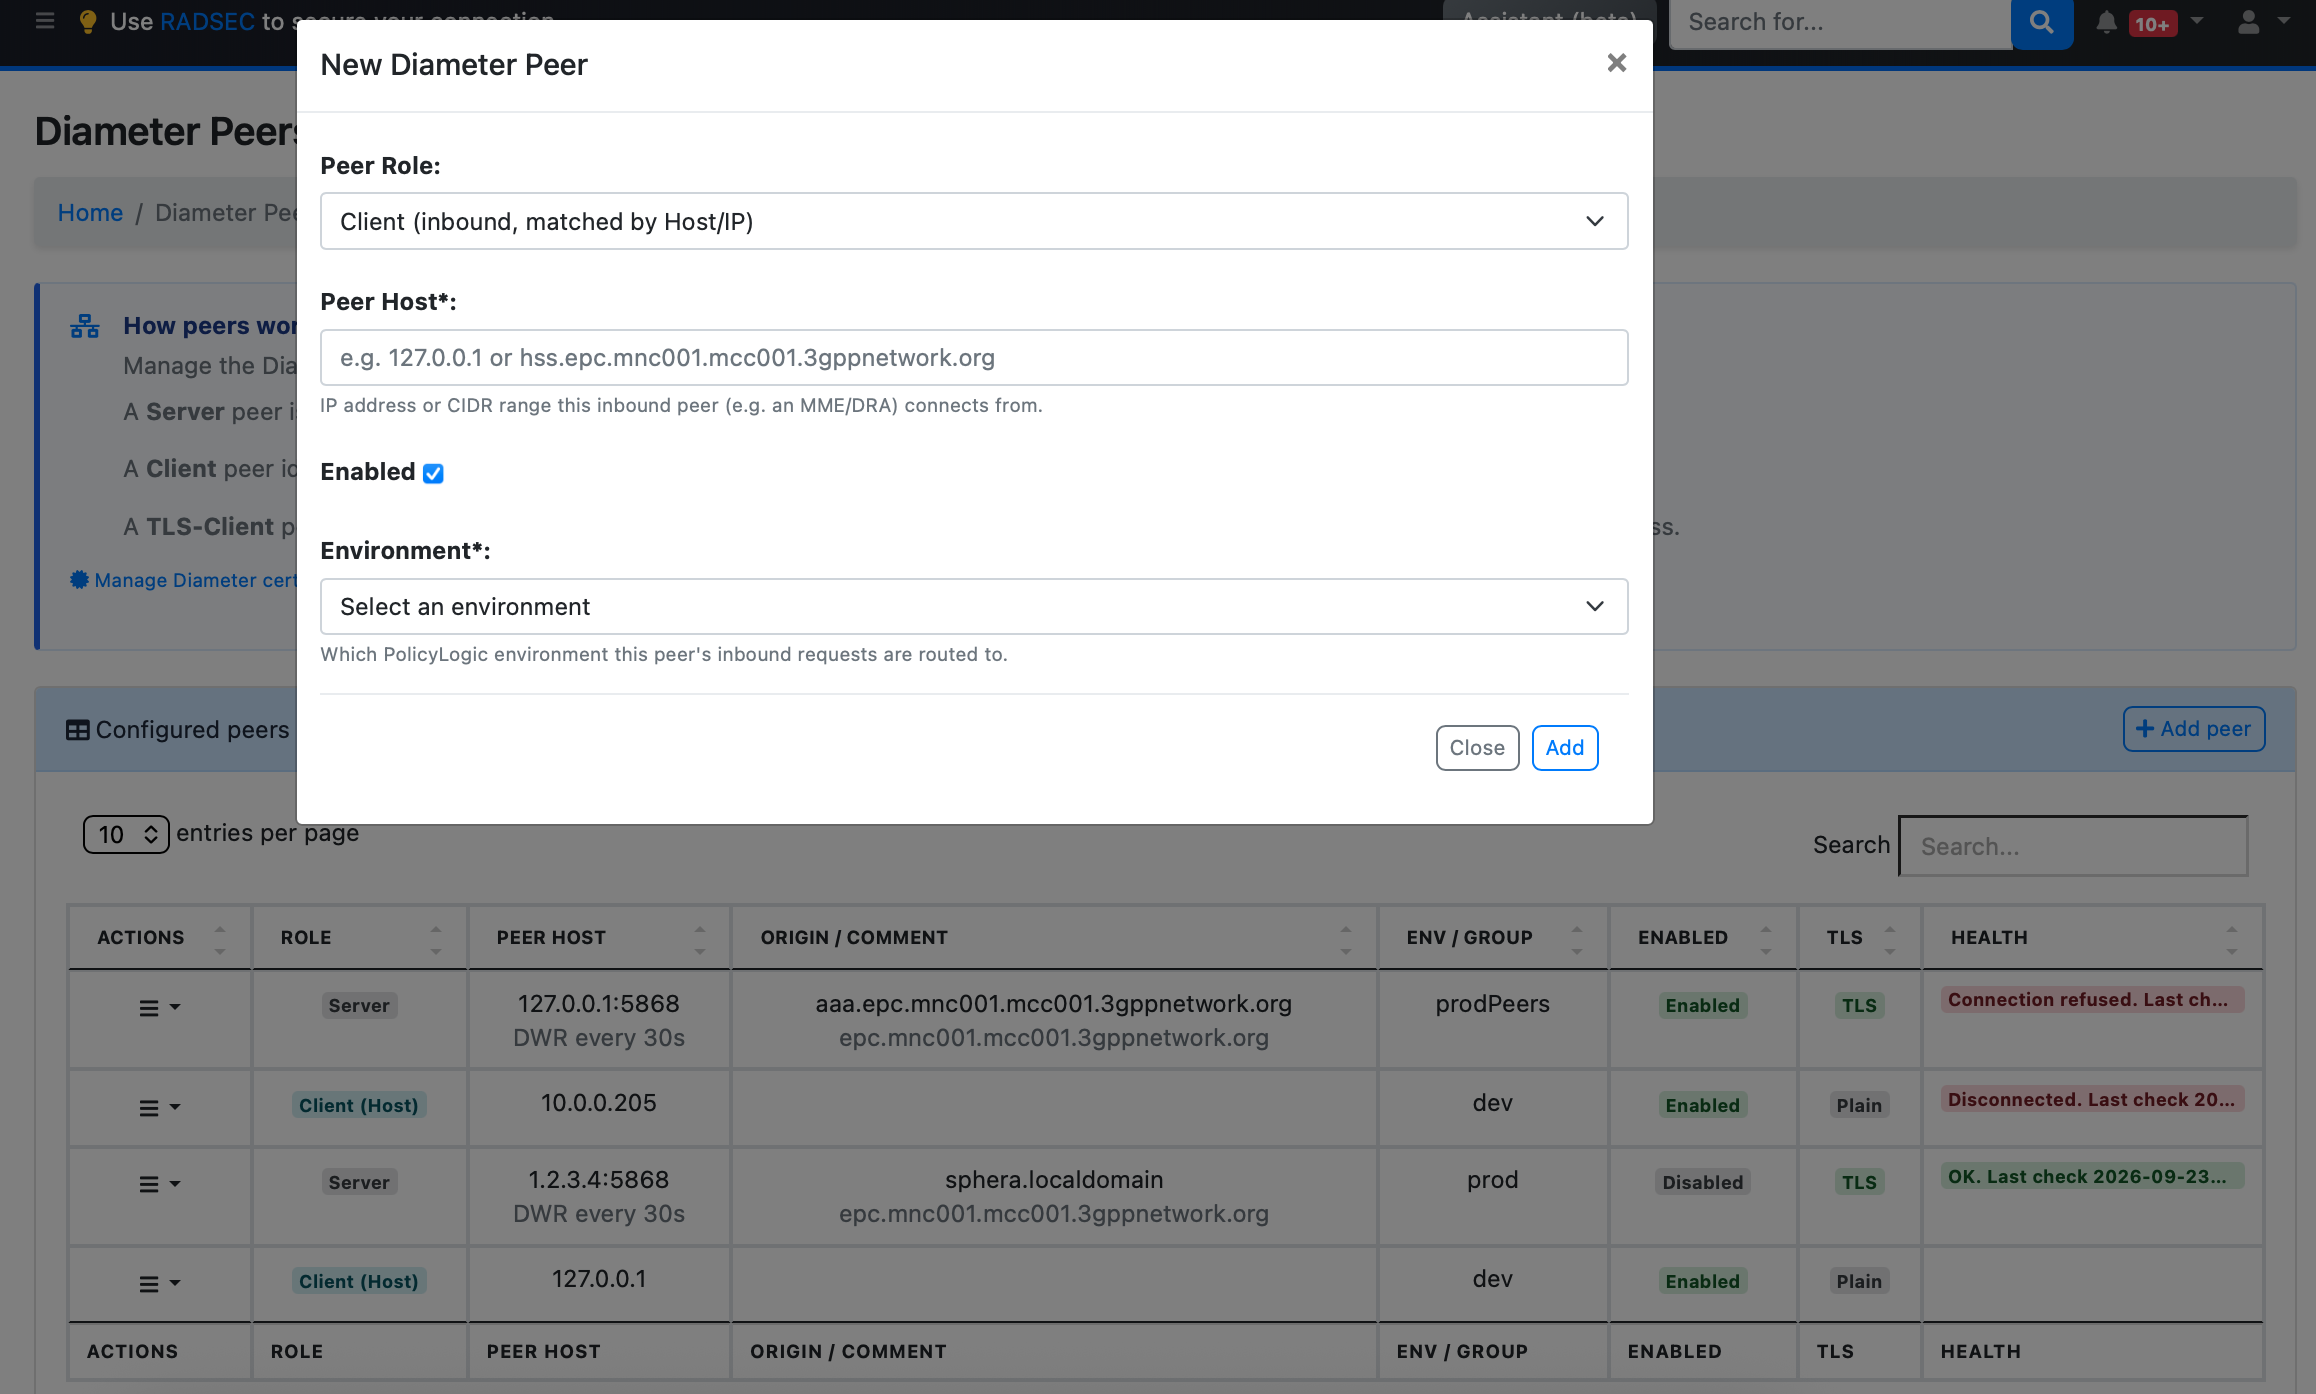
Task: Toggle the Enabled checkbox
Action: (x=433, y=473)
